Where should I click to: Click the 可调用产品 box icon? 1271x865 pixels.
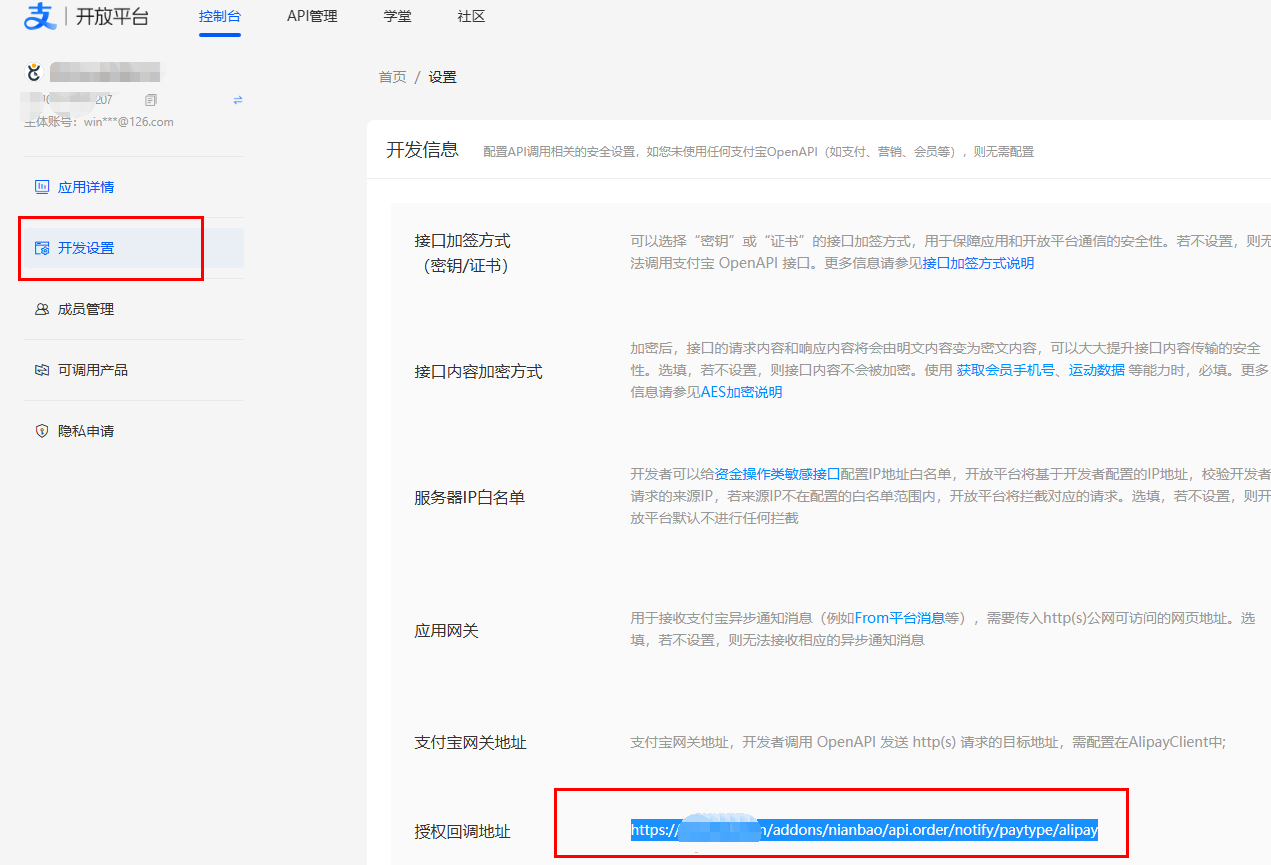(x=42, y=370)
